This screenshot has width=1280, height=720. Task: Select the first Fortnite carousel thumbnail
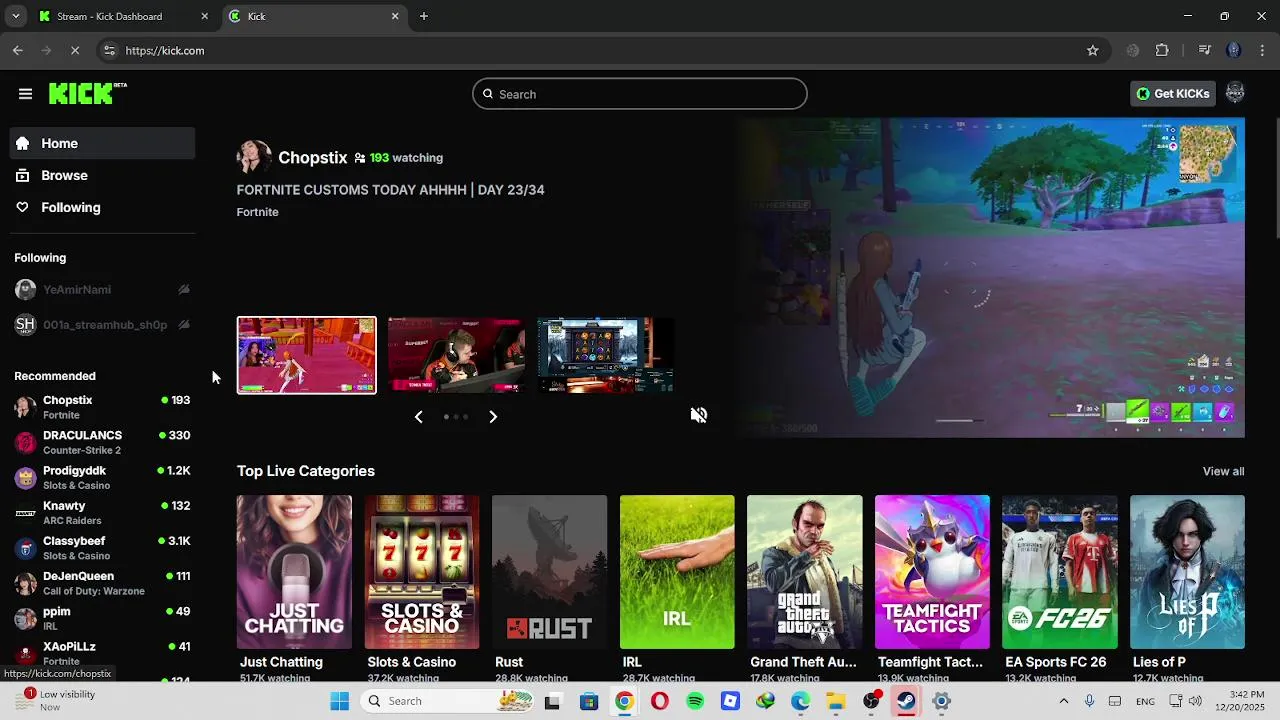[x=307, y=355]
